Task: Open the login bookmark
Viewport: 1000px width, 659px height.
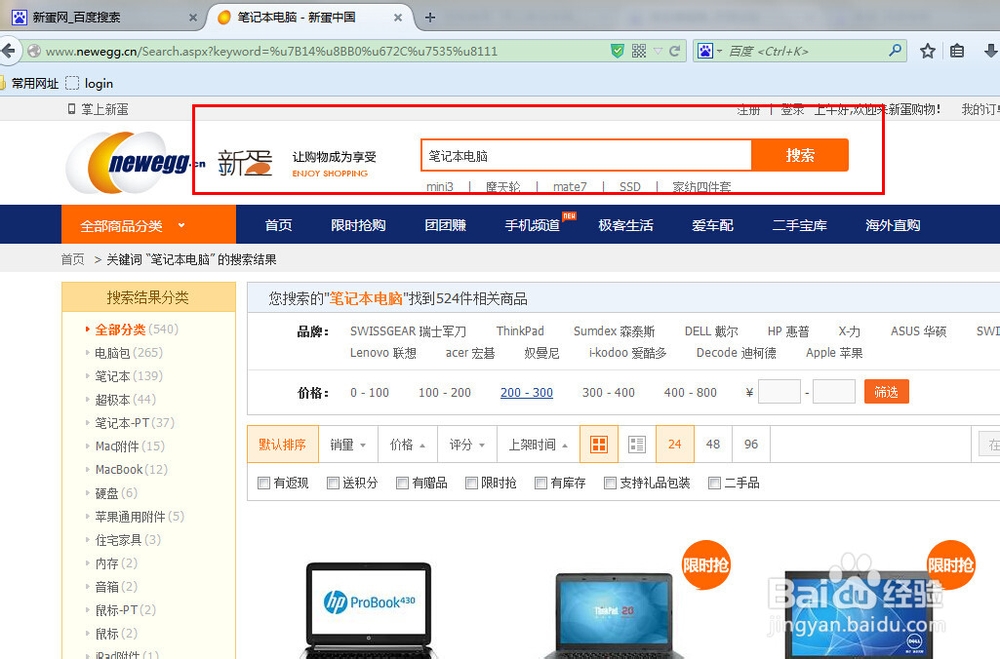Action: click(x=89, y=84)
